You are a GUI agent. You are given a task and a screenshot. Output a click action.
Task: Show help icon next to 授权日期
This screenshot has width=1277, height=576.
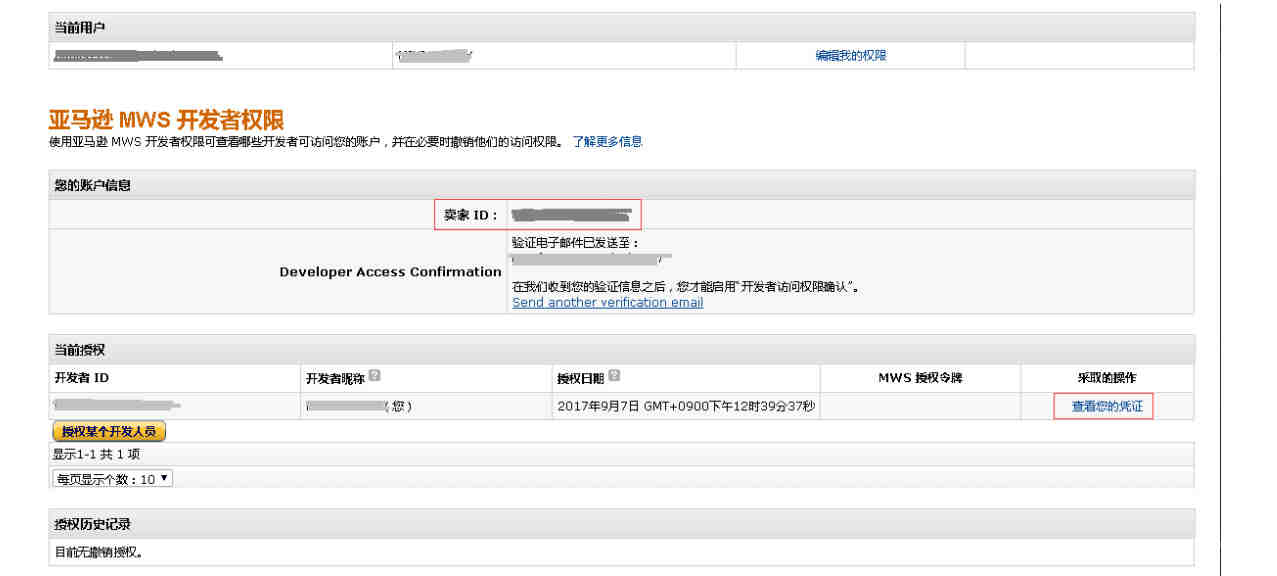click(x=614, y=376)
